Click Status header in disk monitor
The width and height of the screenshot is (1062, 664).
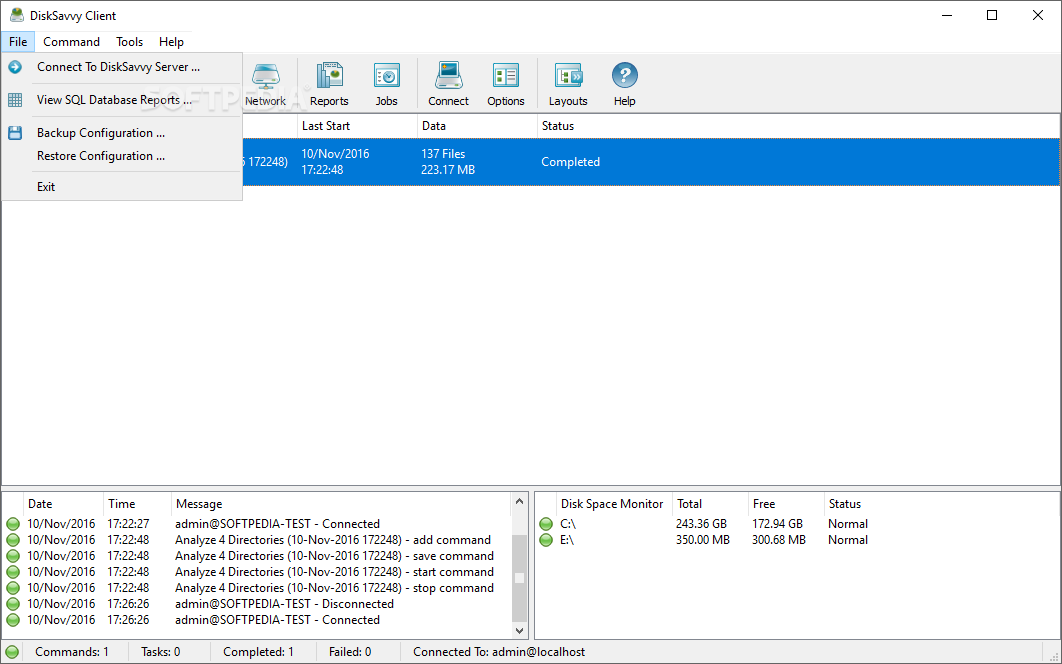tap(941, 503)
